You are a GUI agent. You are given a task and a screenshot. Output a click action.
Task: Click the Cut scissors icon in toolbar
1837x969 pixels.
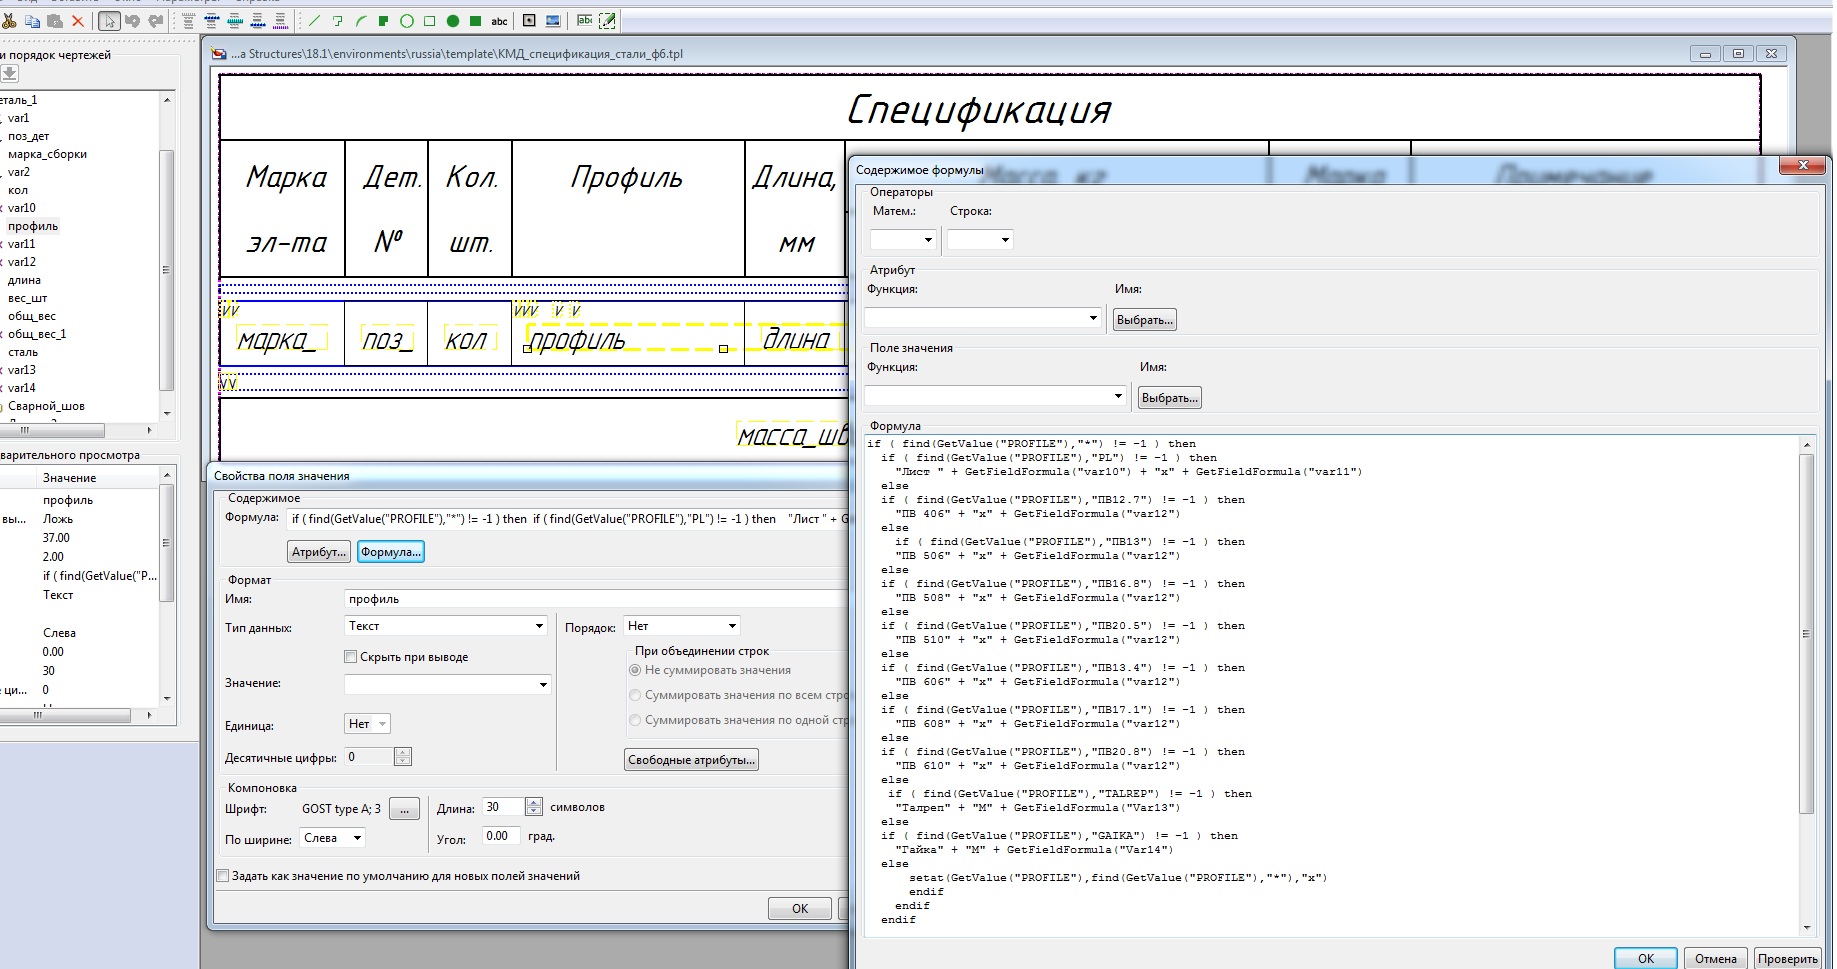pyautogui.click(x=9, y=21)
